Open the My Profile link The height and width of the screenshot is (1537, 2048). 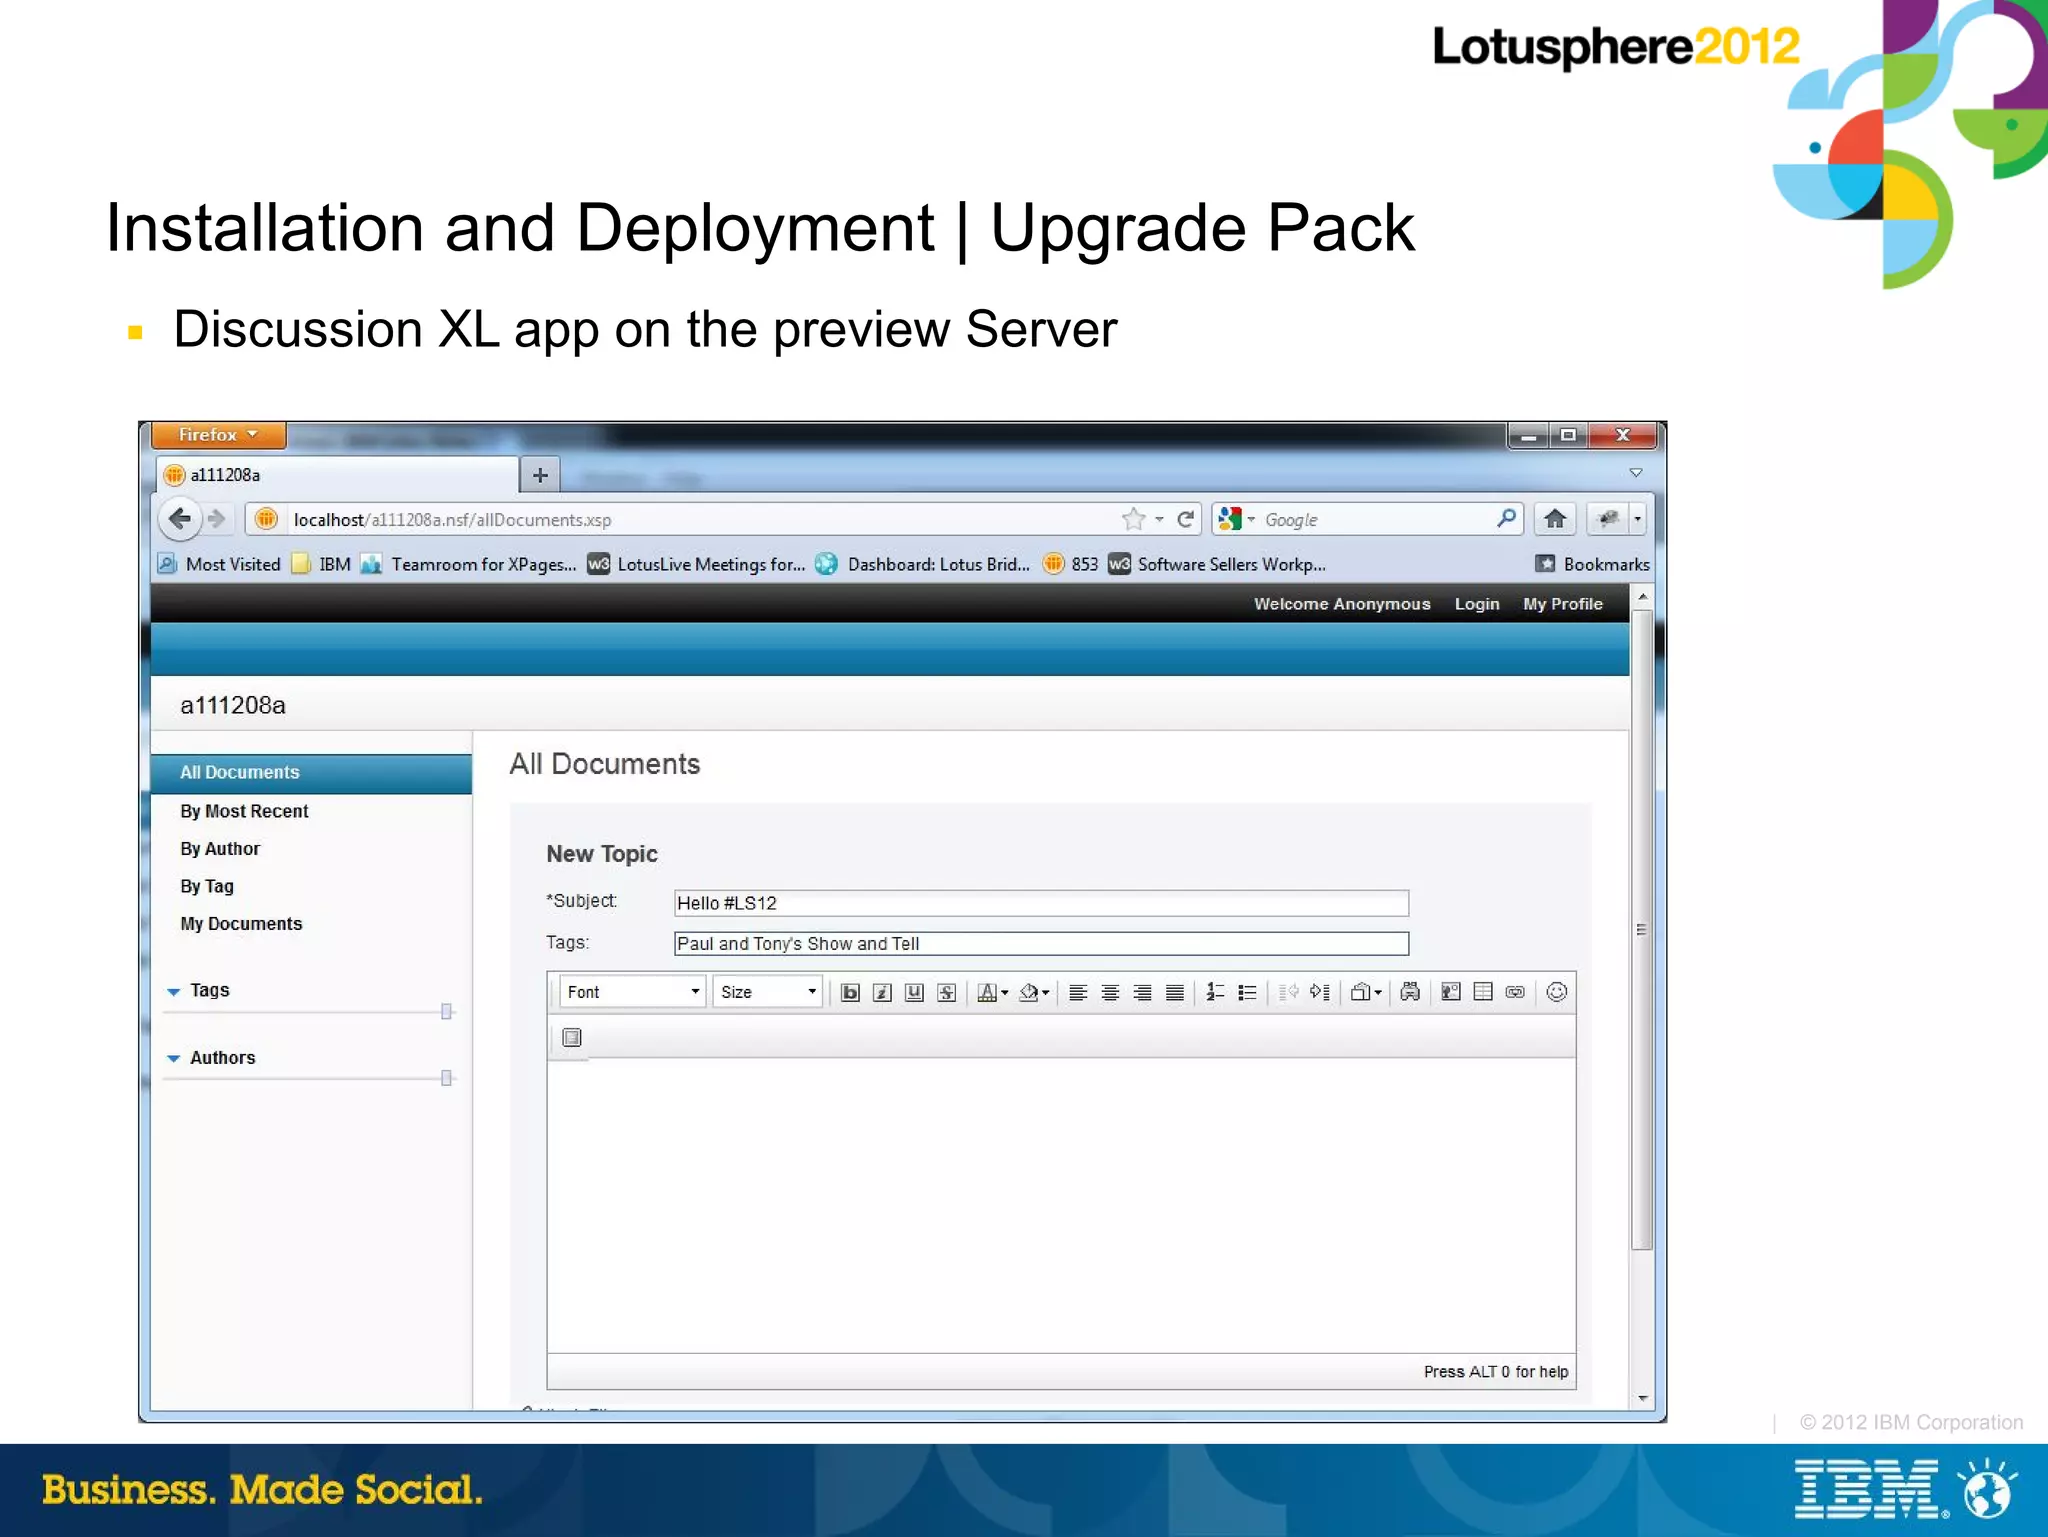click(1563, 604)
